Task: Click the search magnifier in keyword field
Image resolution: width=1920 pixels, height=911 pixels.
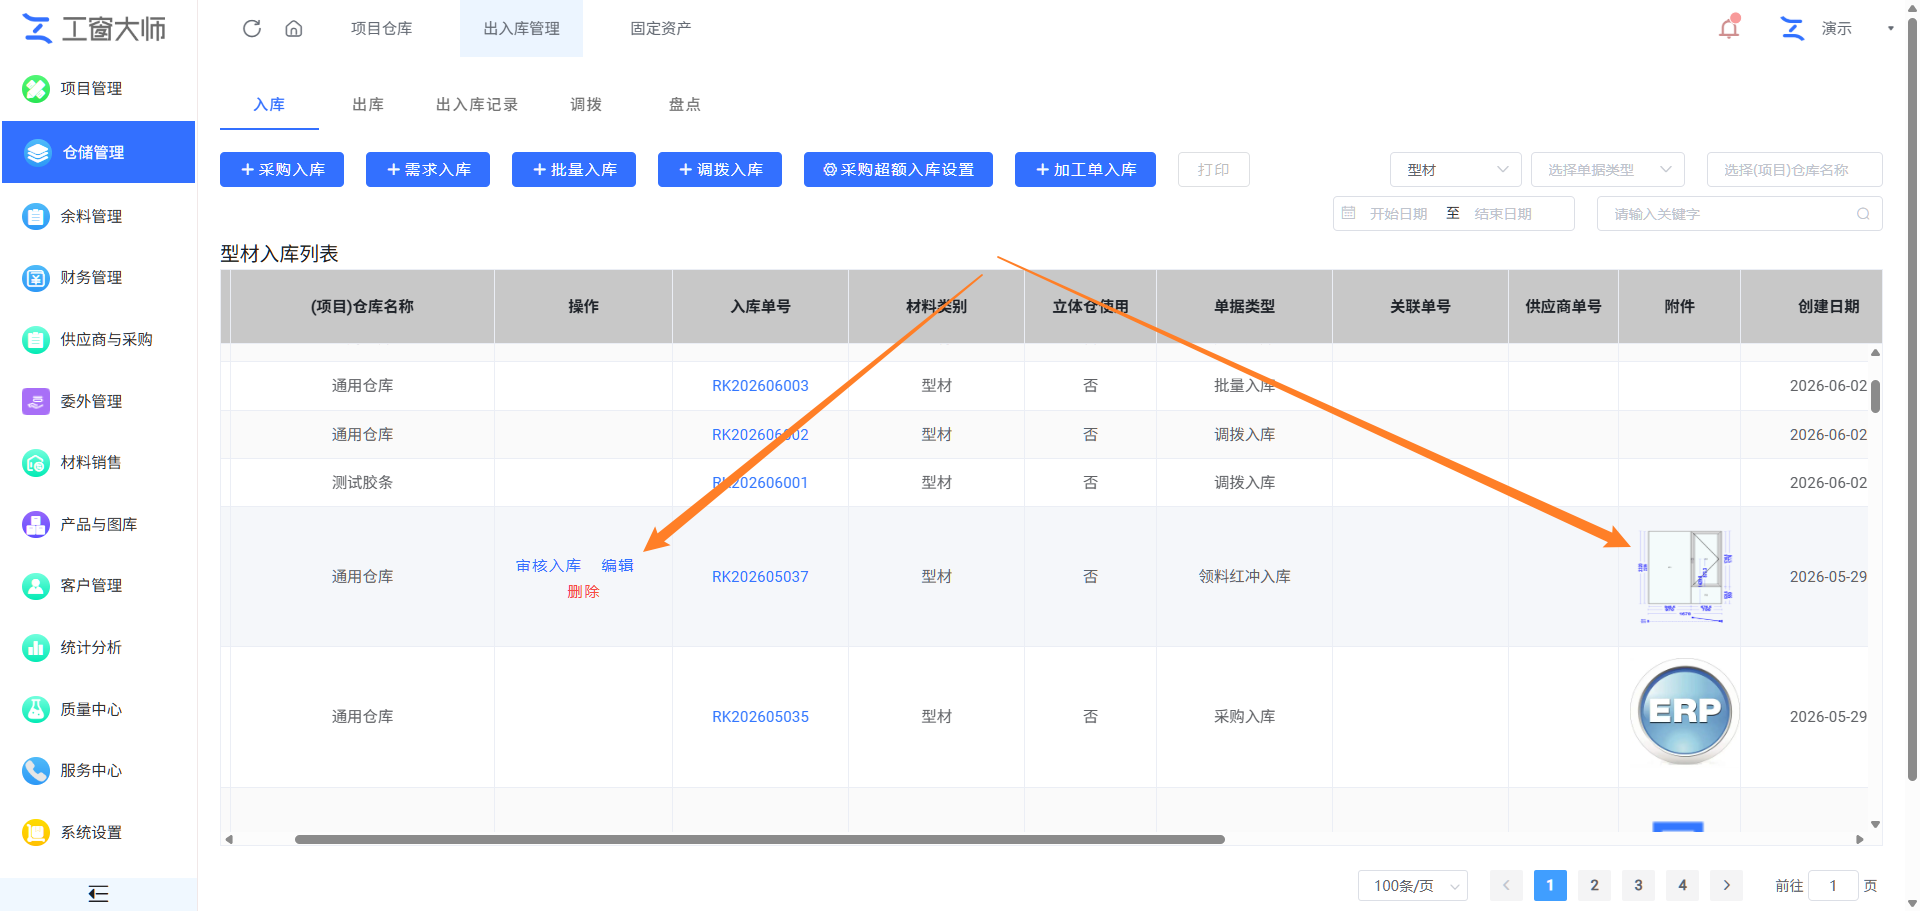Action: point(1863,214)
